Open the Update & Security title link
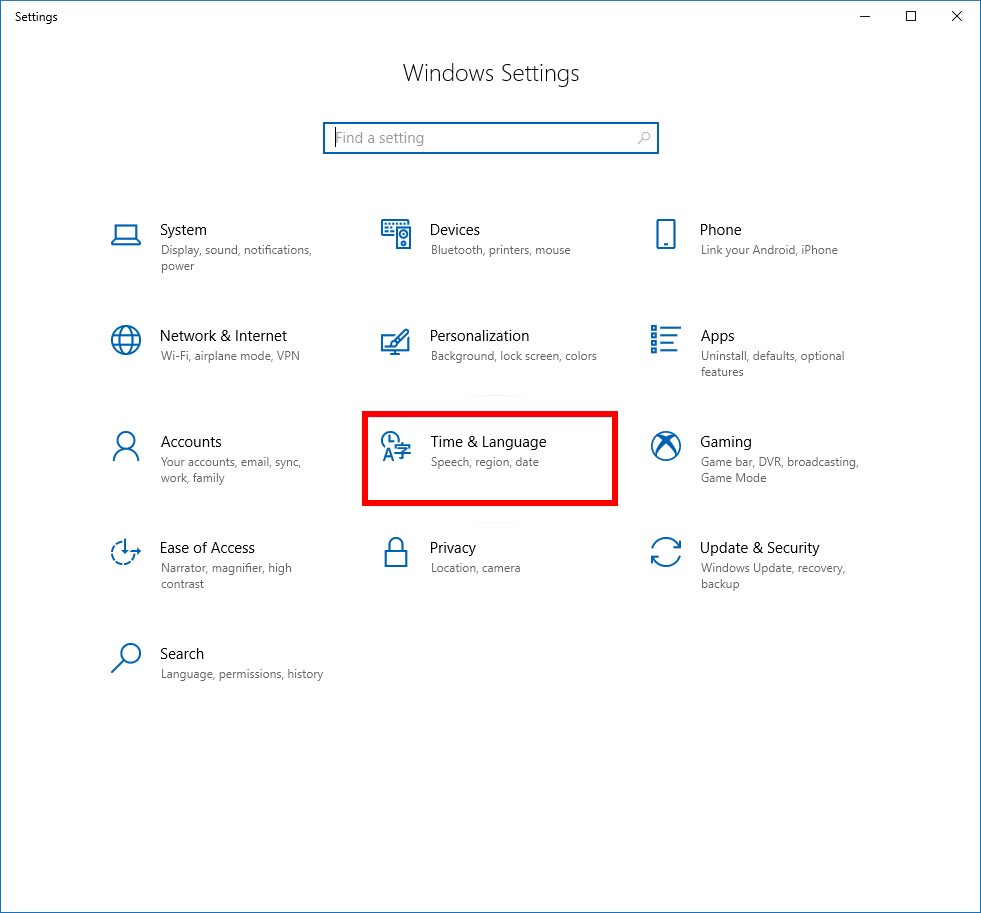 [x=759, y=548]
